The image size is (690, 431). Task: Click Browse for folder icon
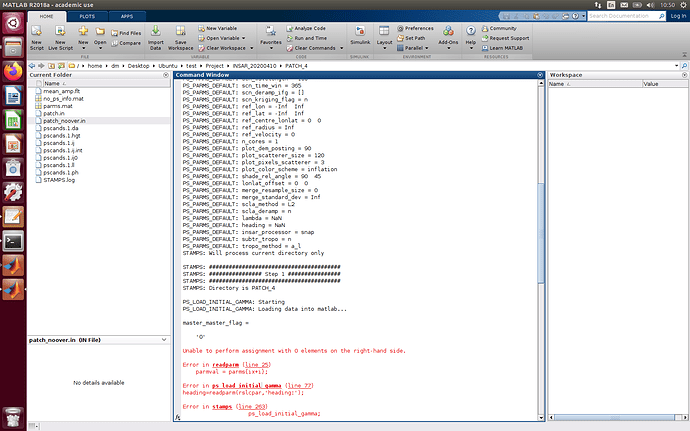coord(61,66)
